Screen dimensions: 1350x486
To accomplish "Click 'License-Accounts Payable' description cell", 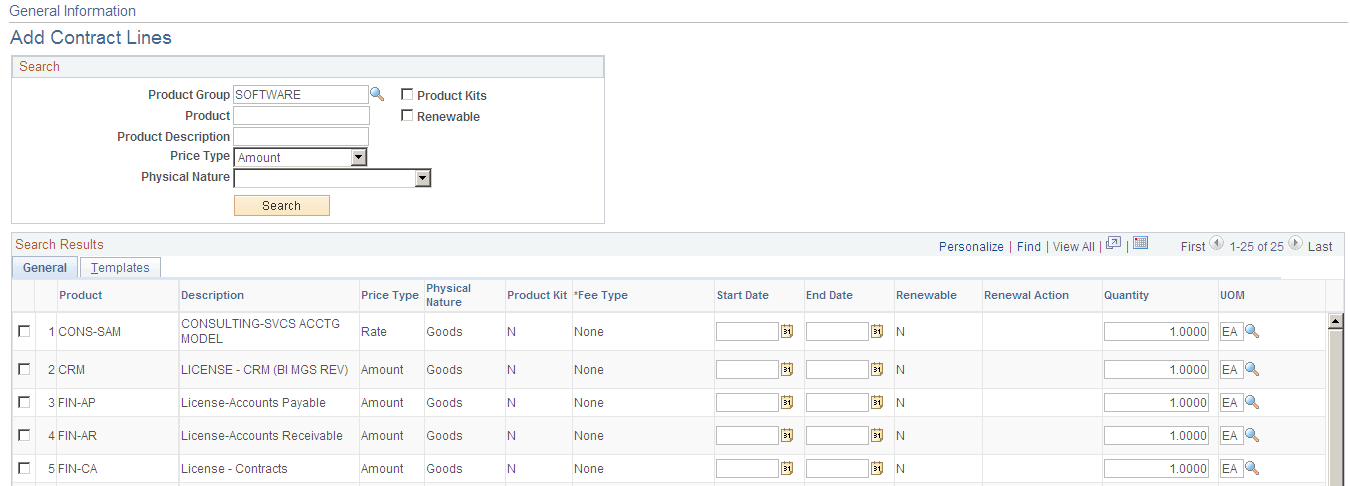I will [x=253, y=402].
